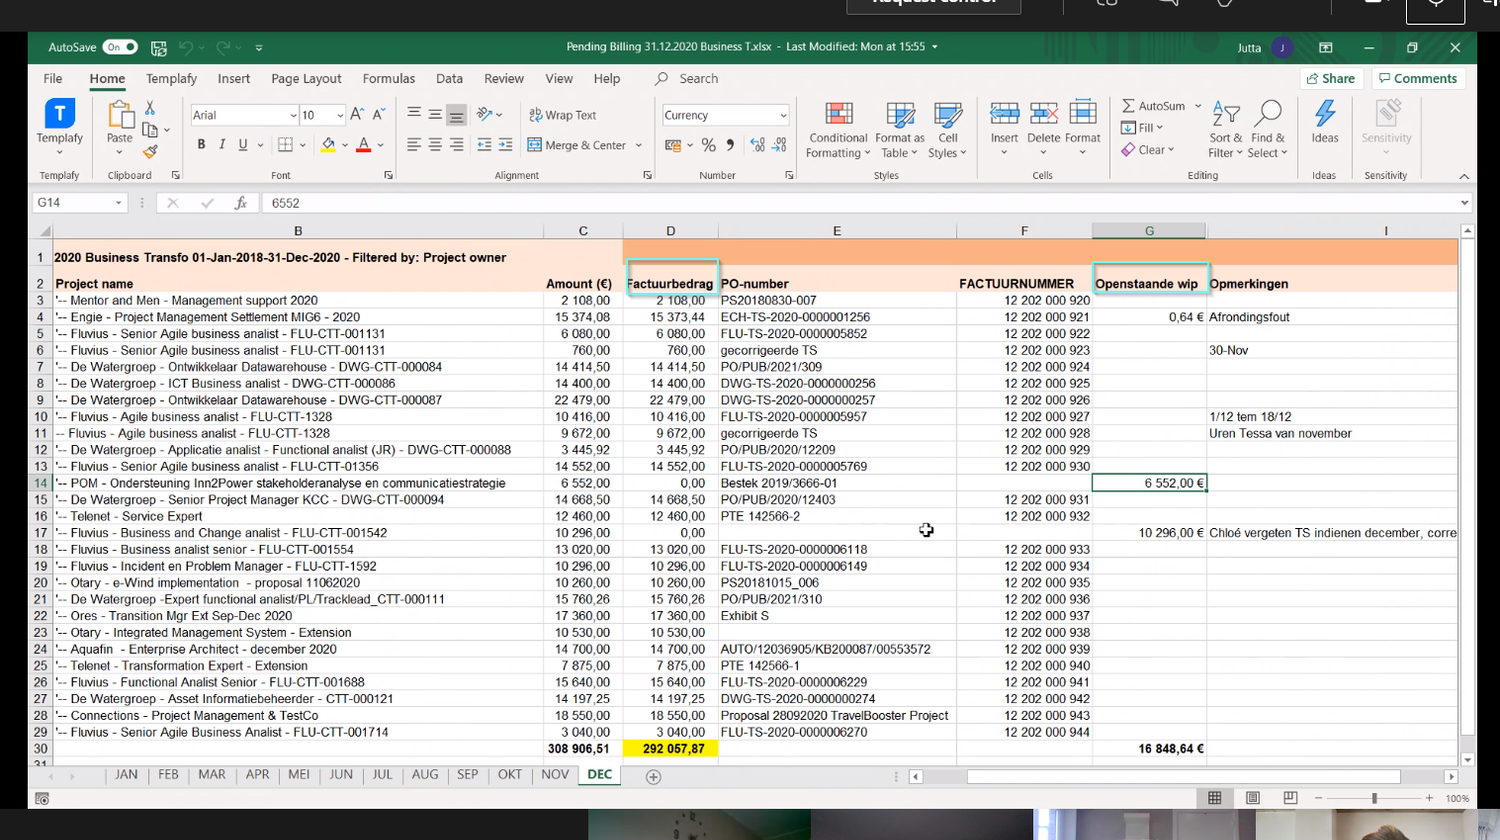This screenshot has width=1500, height=840.
Task: Click the Copy icon in Clipboard
Action: (150, 130)
